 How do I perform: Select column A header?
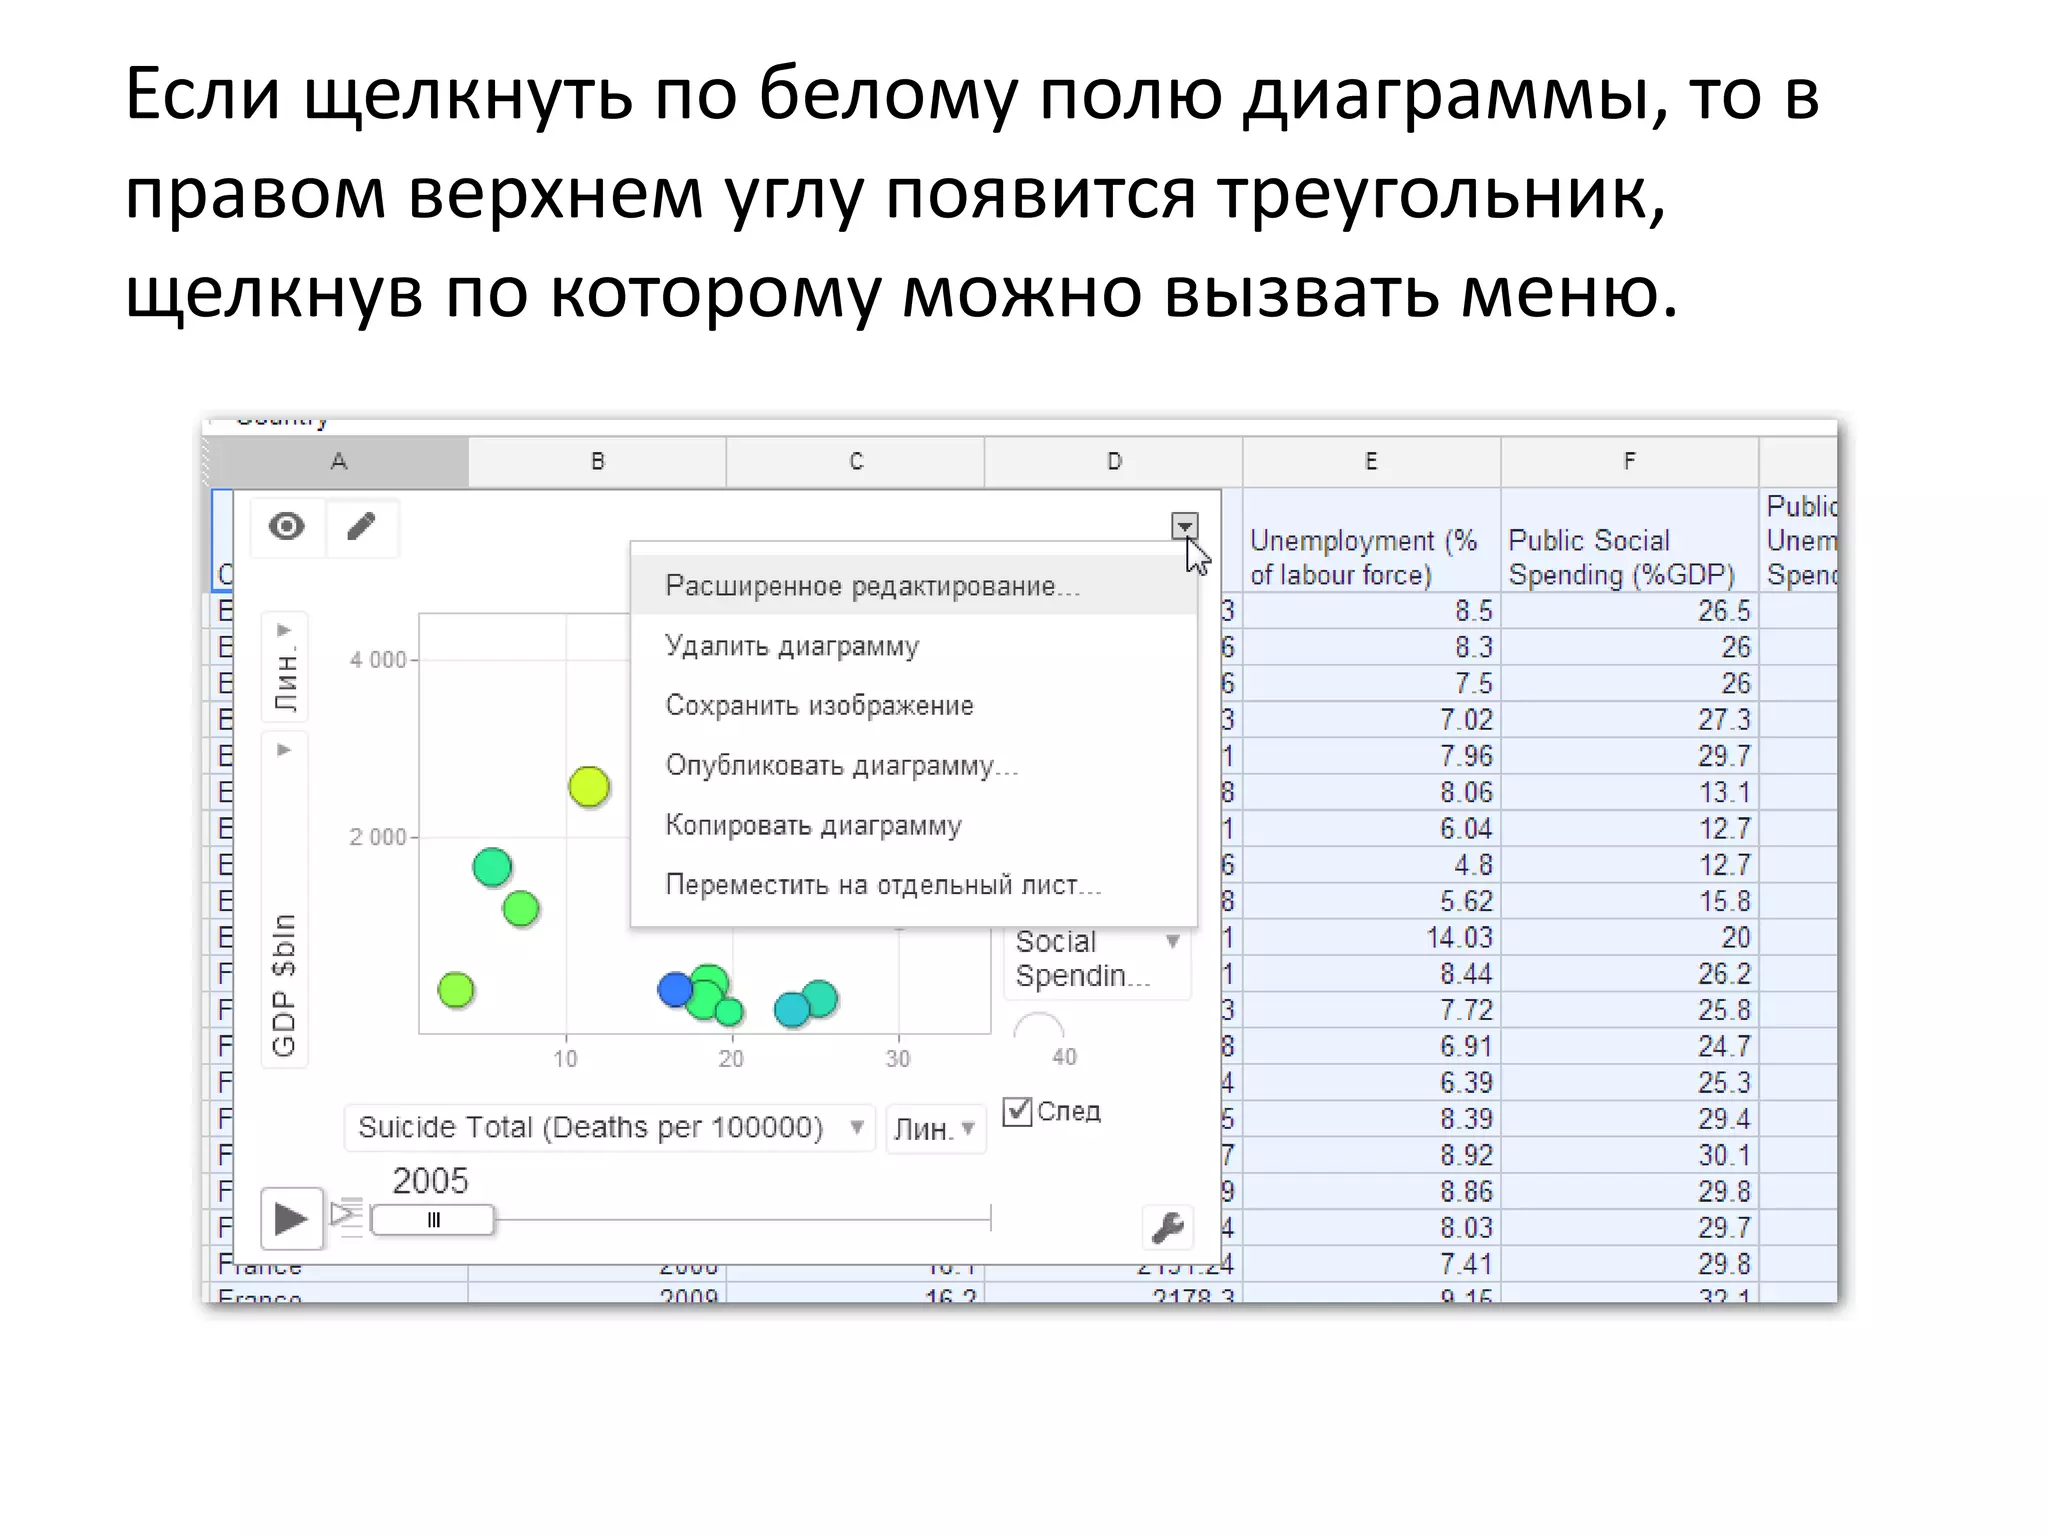[339, 461]
